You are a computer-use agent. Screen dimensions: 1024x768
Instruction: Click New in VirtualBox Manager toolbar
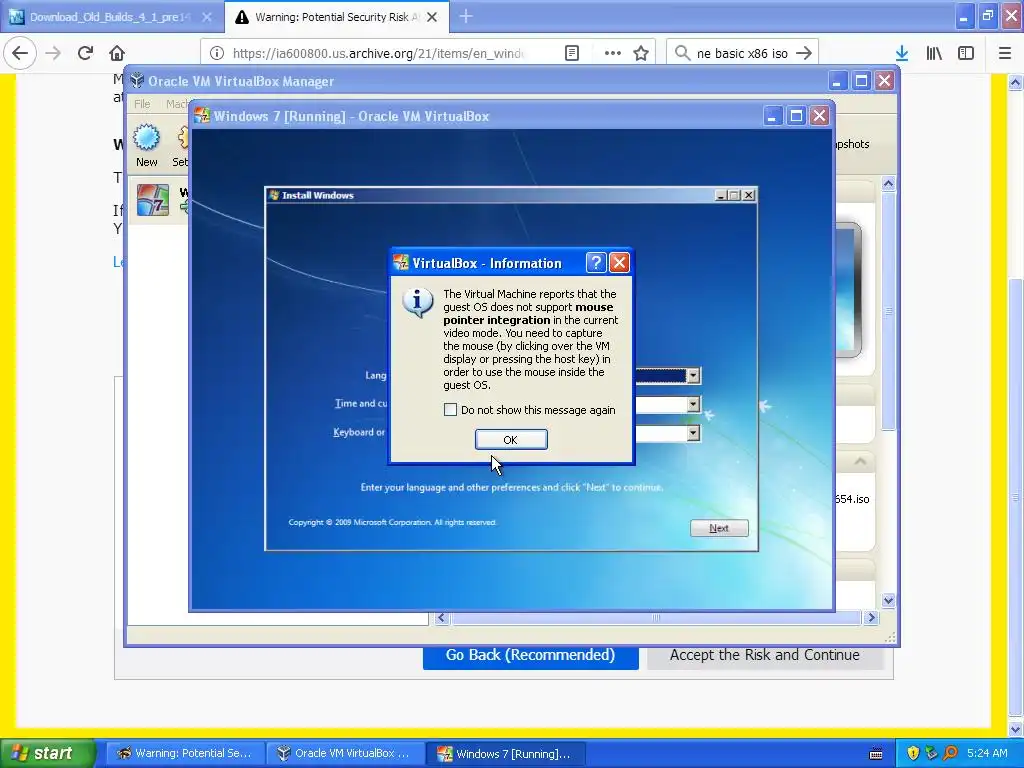click(146, 146)
